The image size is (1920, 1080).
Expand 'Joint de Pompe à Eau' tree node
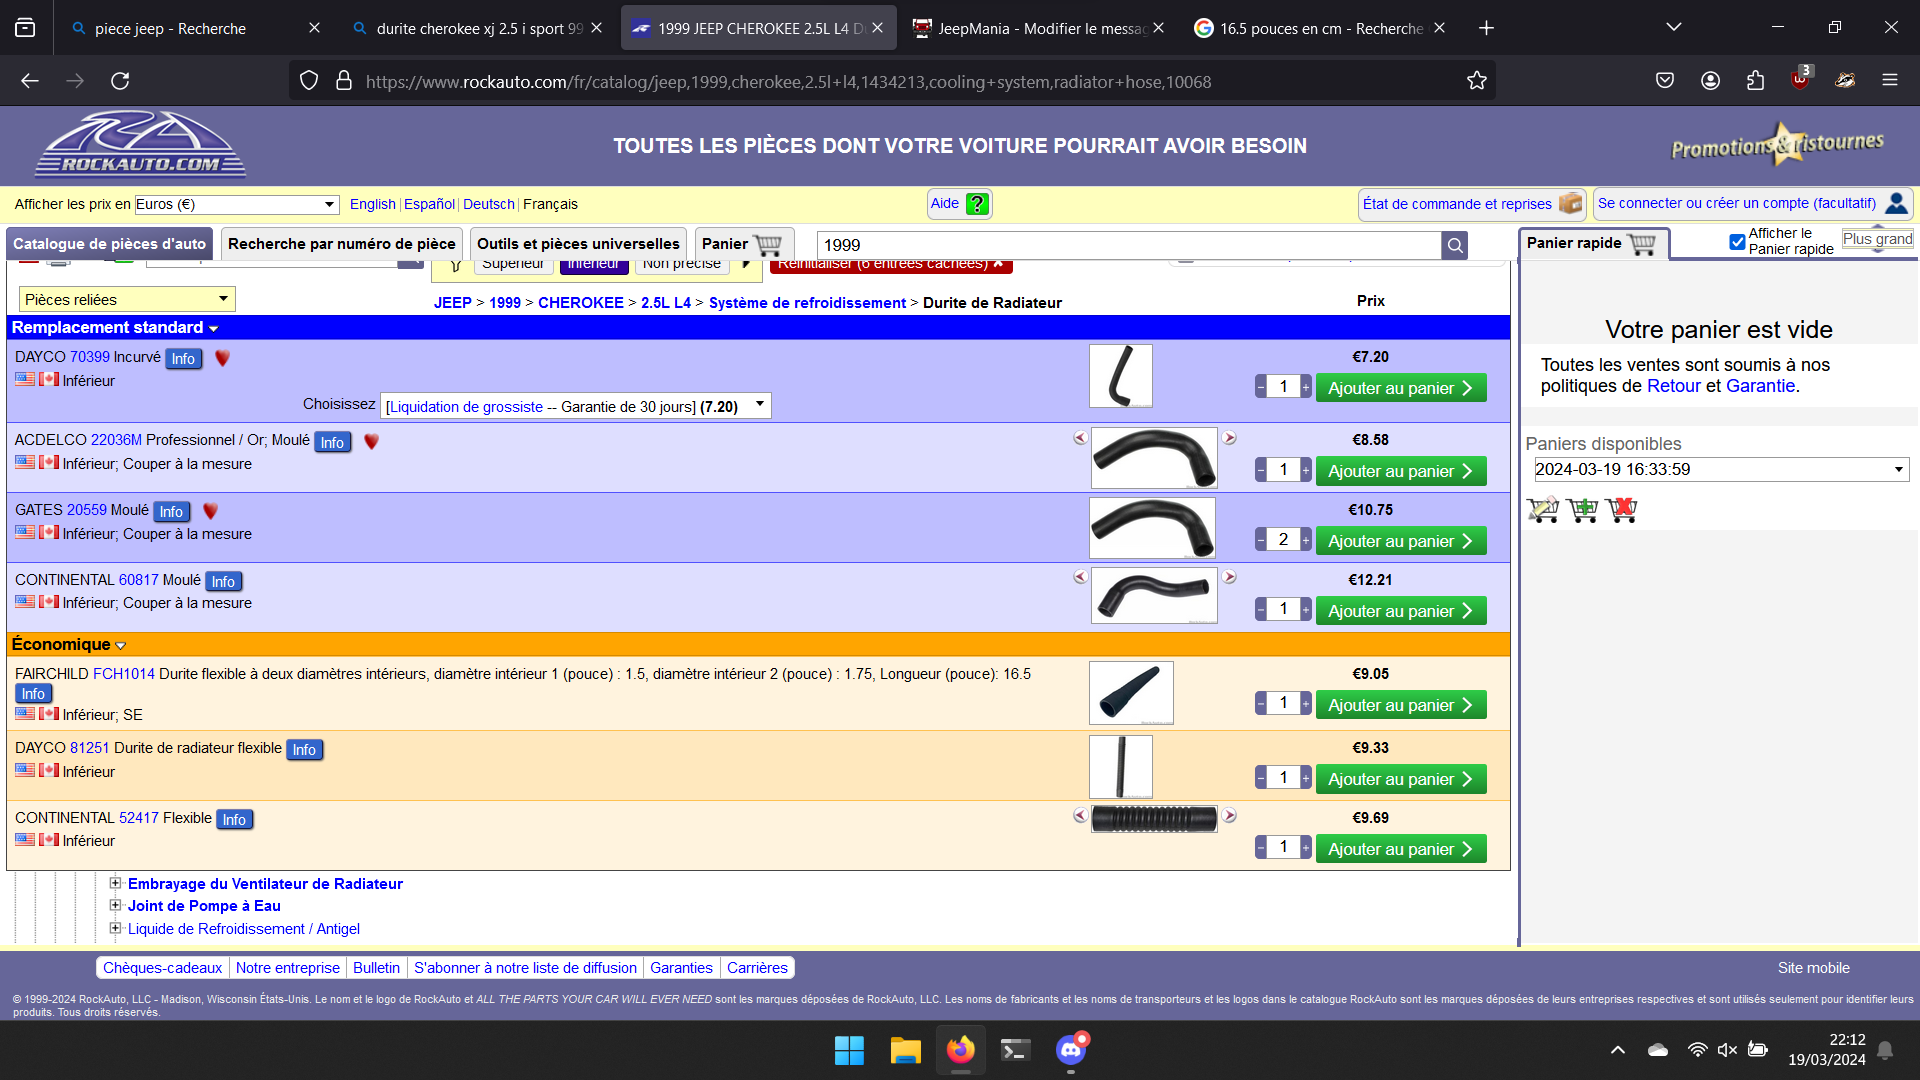coord(115,905)
